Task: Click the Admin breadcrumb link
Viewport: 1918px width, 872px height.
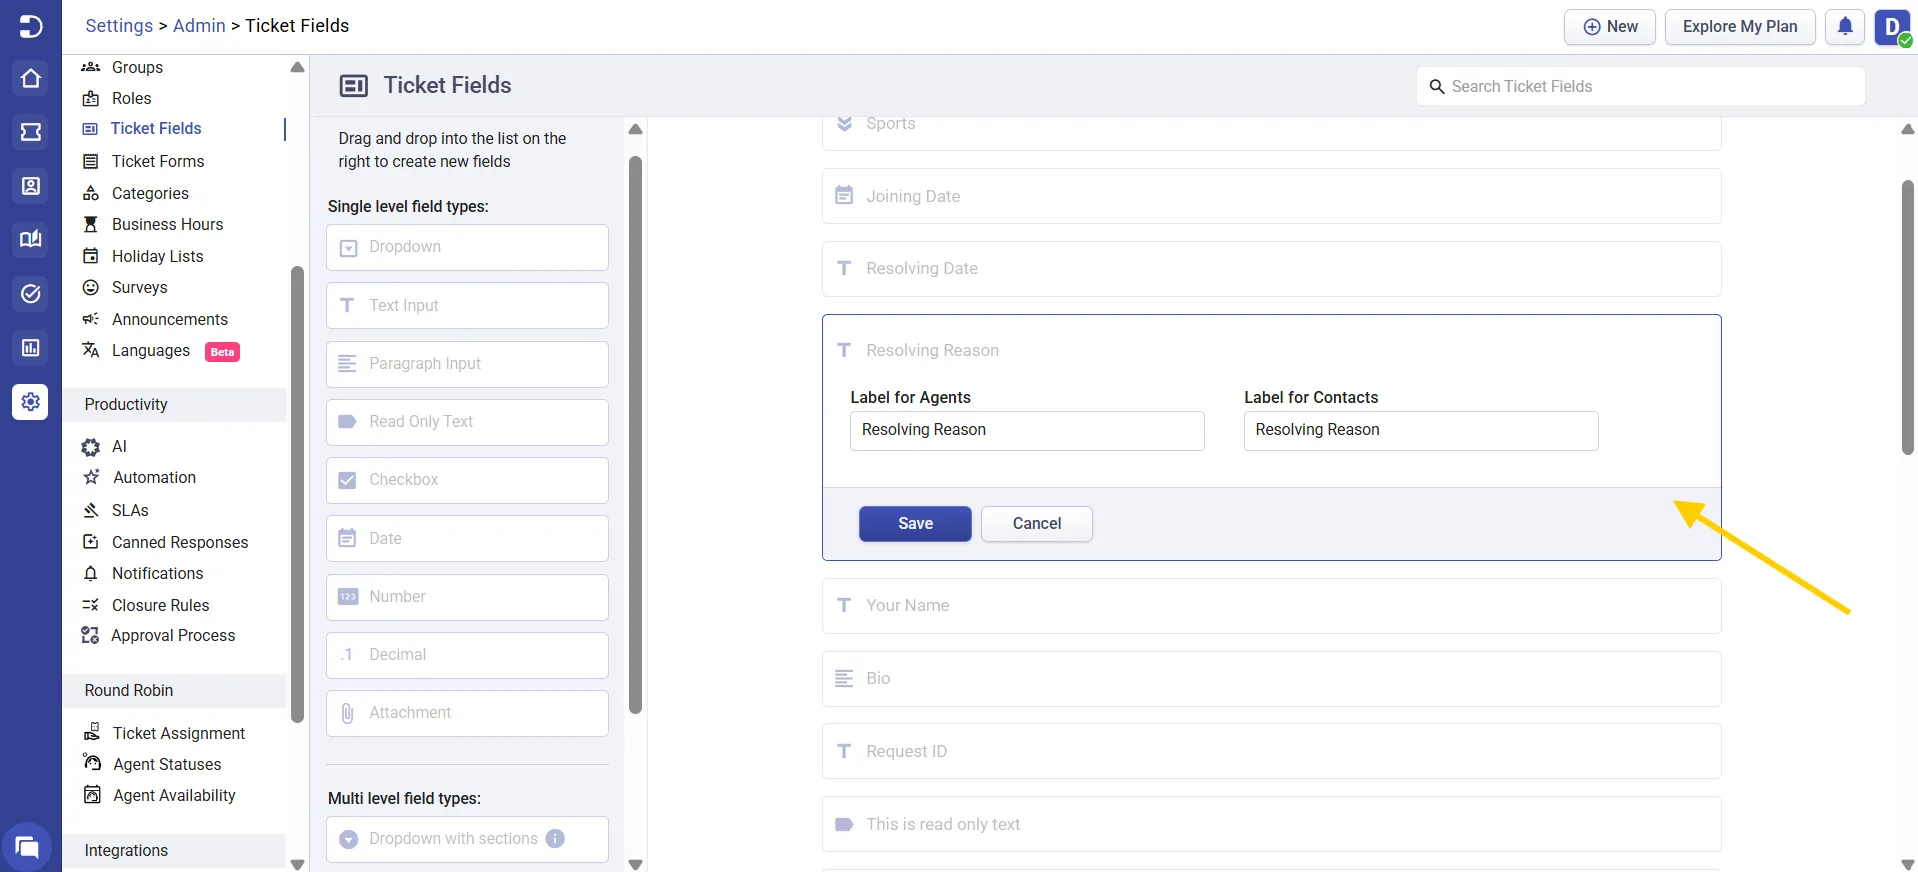Action: 199,26
